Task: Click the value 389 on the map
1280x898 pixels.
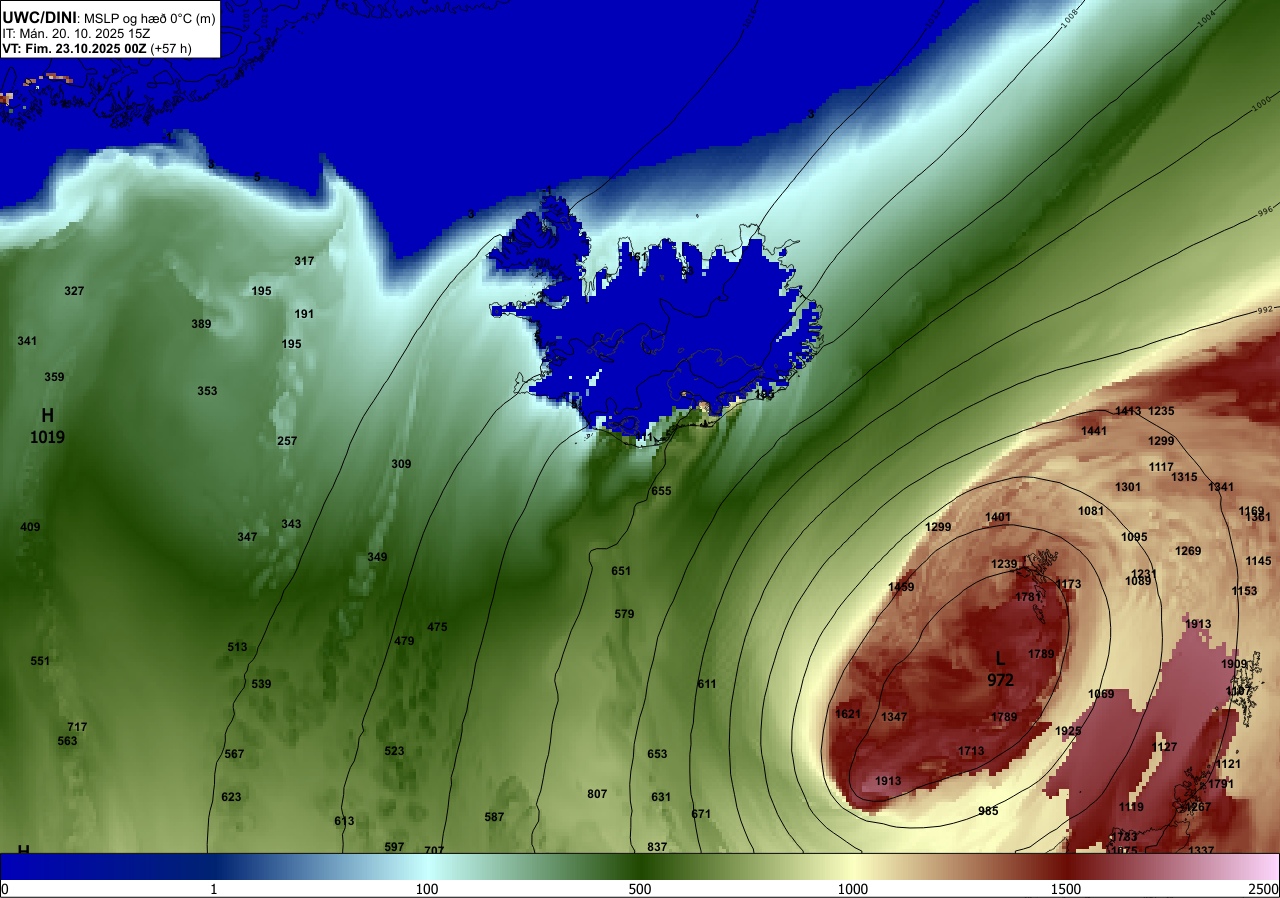Action: 201,324
